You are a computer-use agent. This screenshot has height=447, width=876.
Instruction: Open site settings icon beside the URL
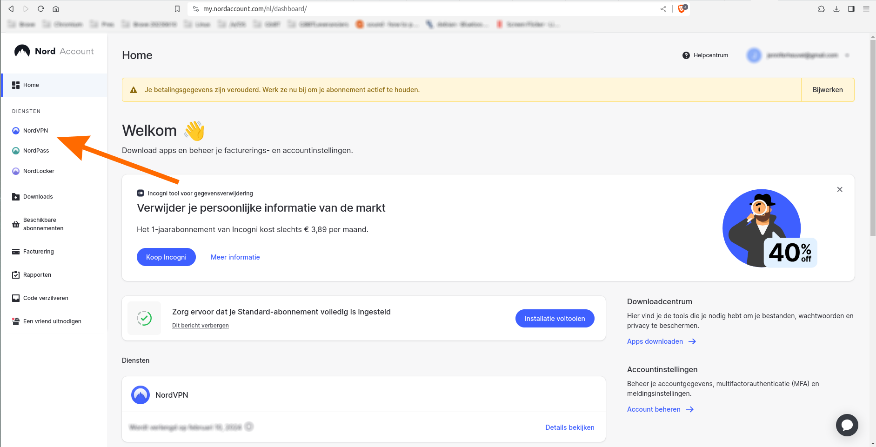coord(196,9)
